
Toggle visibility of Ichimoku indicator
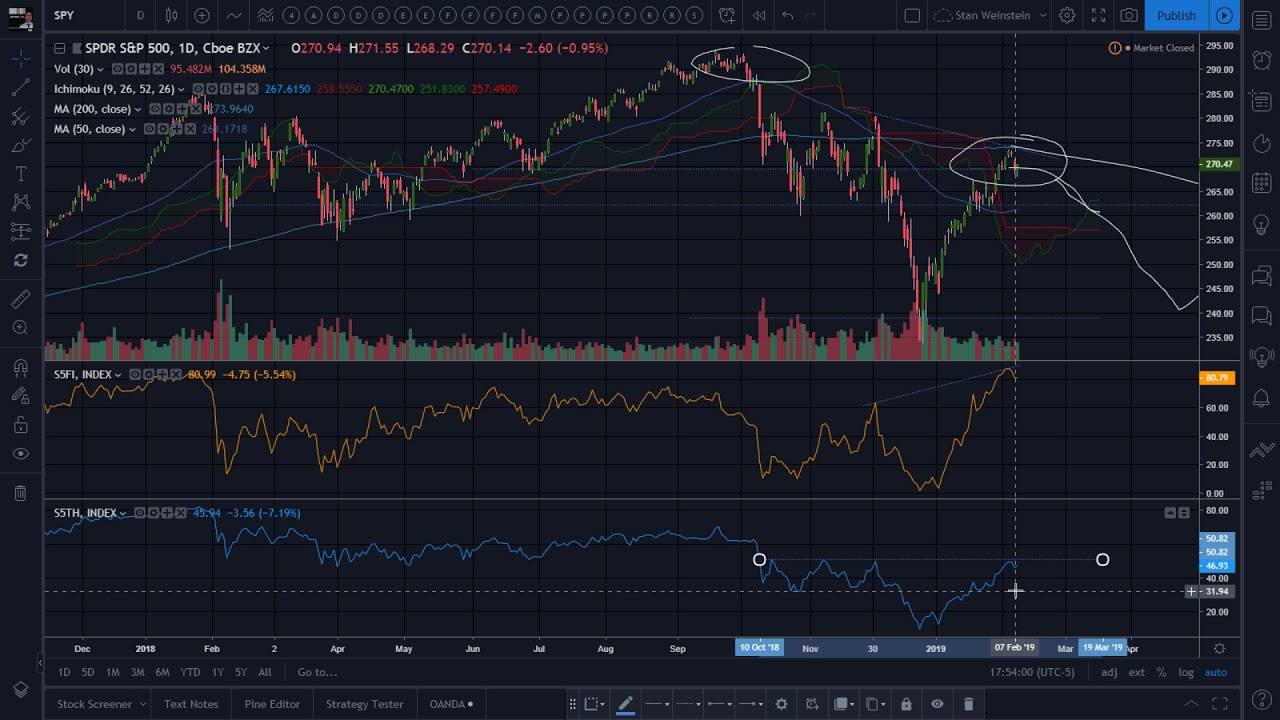point(199,89)
